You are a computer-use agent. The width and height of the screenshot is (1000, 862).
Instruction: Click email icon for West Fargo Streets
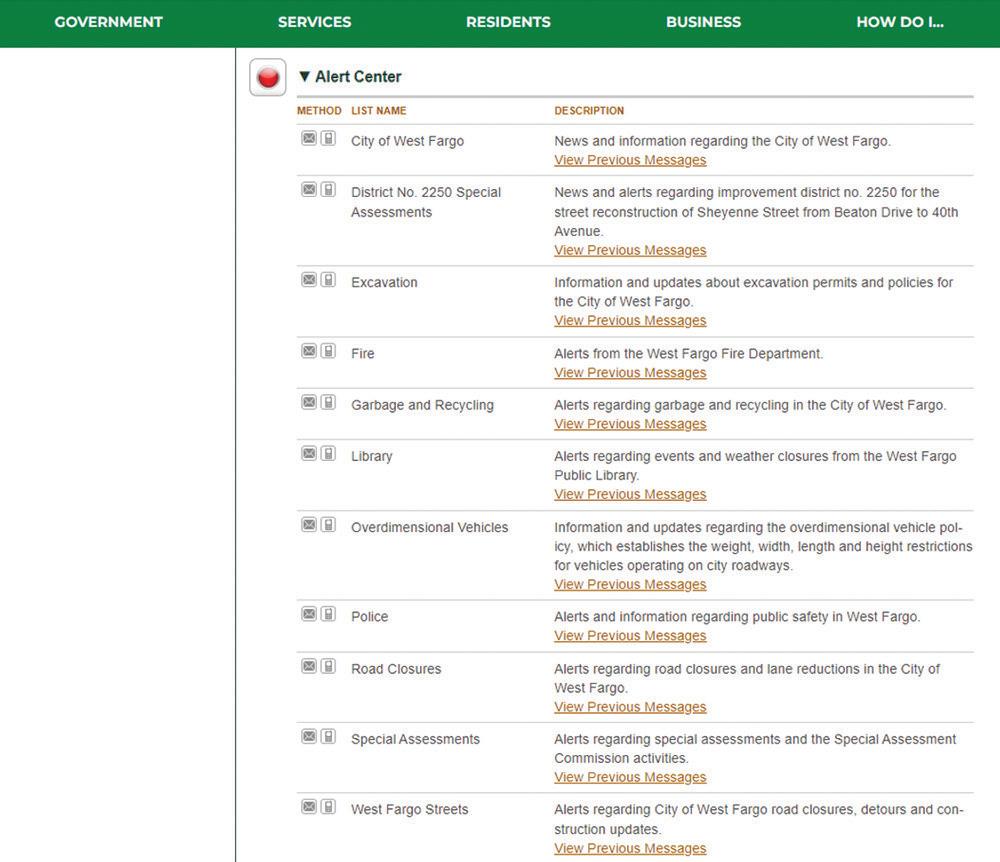tap(309, 807)
